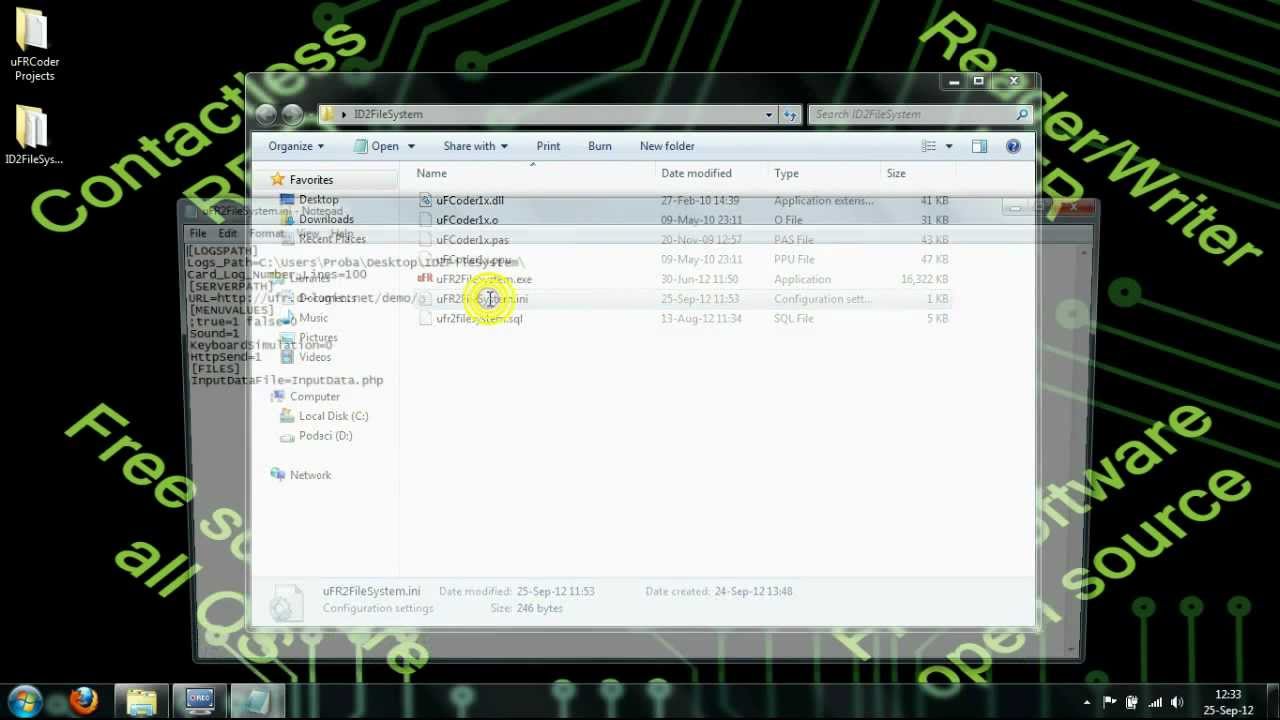Select Computer in navigation pane

314,396
